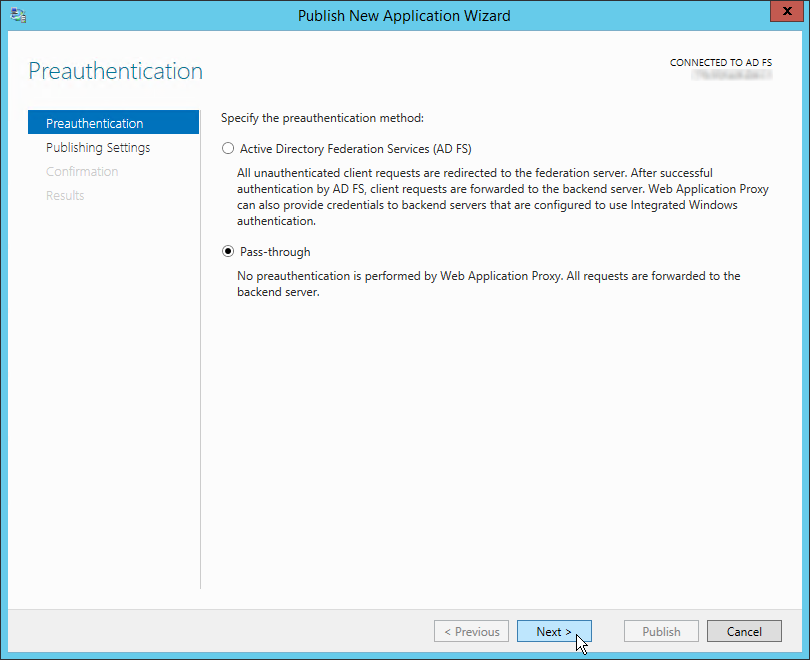Select the Preauthentication step in the sidebar
Screen dimensions: 810x660
113,122
